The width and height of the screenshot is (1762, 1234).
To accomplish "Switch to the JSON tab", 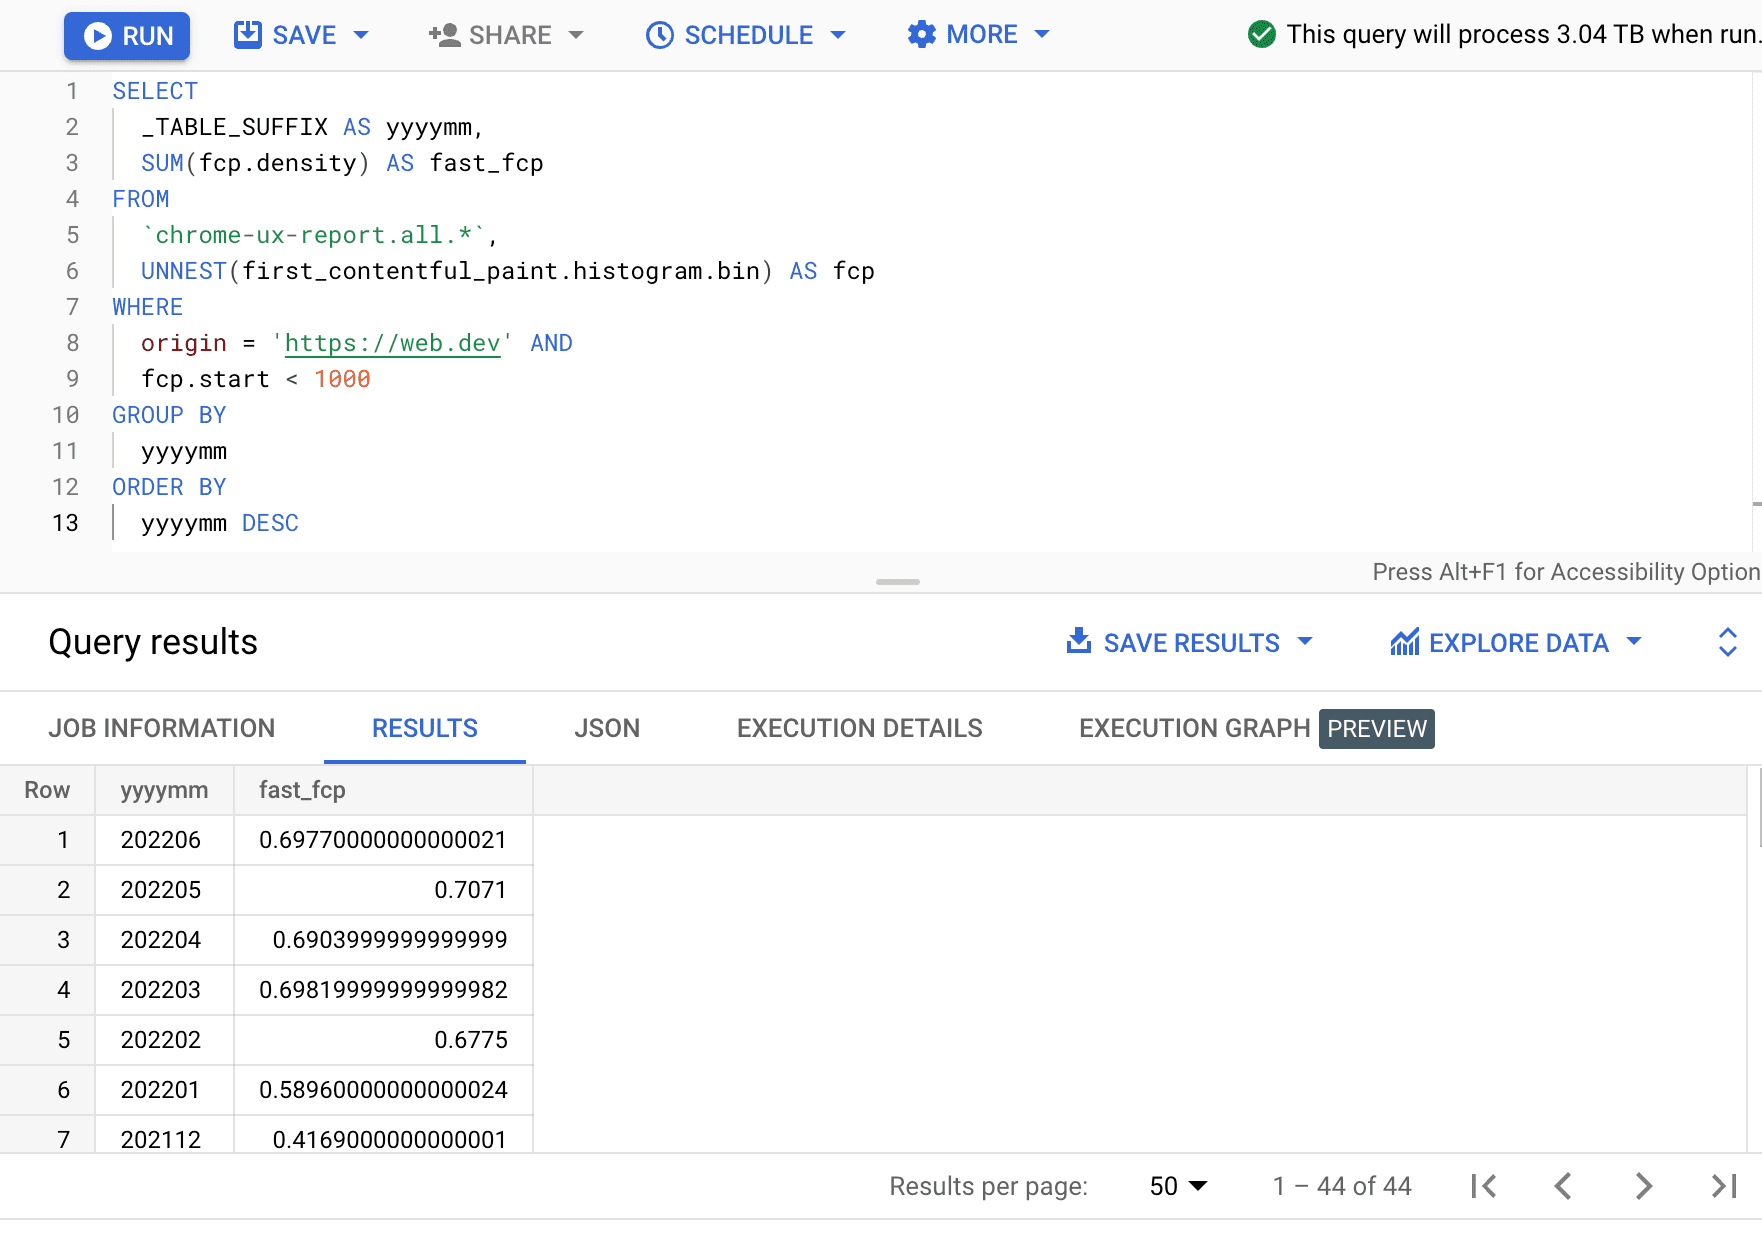I will coord(607,728).
